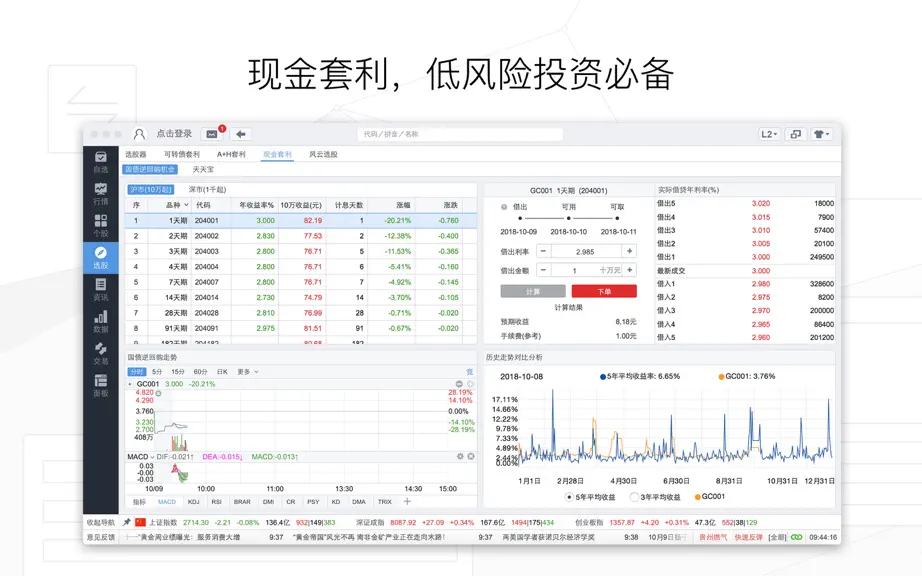
Task: Select the 选股 compass sidebar icon
Action: 101,257
